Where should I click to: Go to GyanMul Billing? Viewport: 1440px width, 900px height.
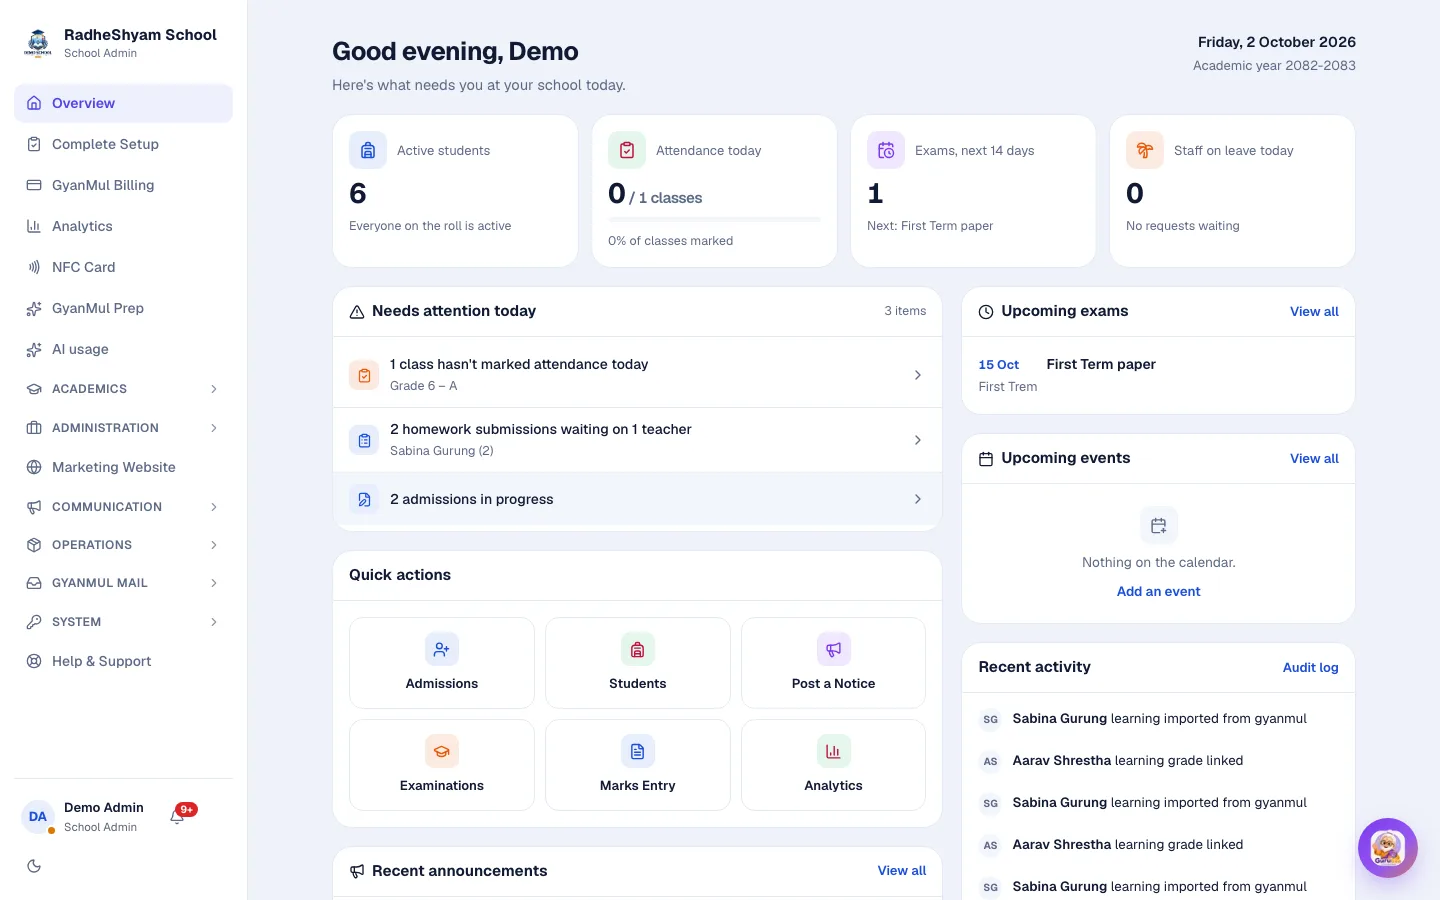[123, 185]
